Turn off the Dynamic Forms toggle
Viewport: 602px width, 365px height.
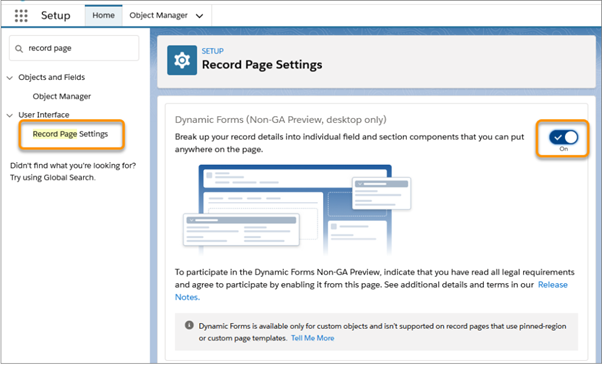563,137
